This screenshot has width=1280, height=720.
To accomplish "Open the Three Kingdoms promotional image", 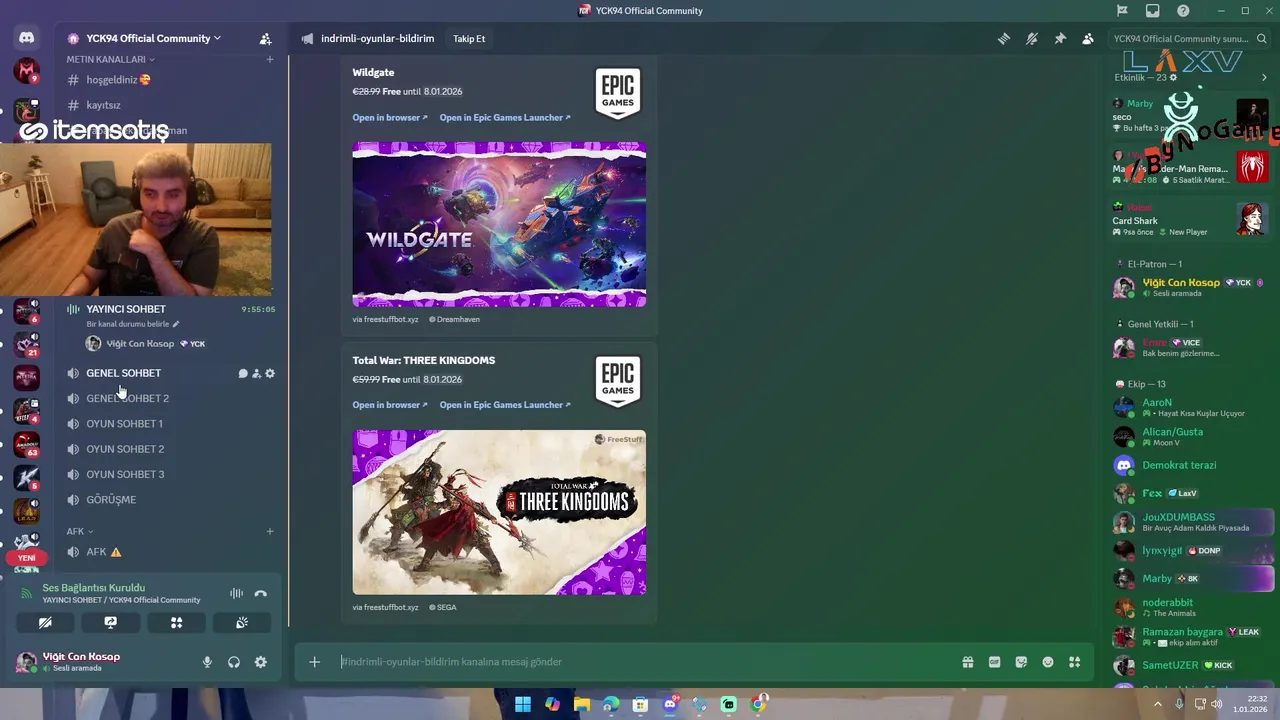I will 499,512.
